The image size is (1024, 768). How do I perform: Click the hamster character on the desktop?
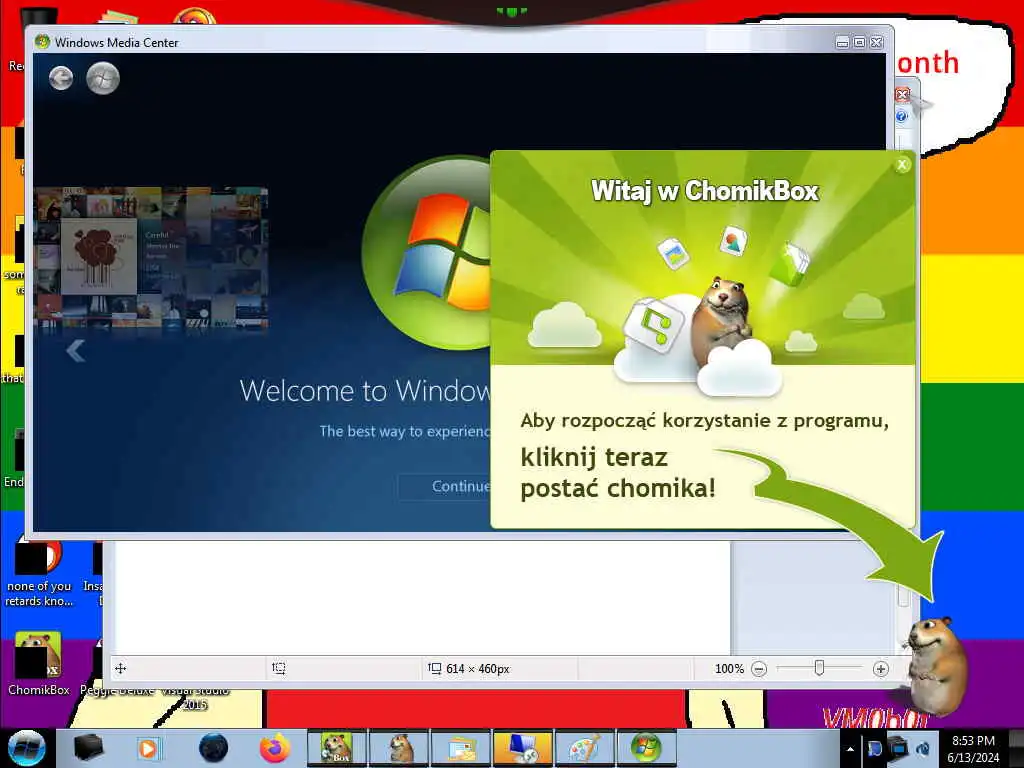935,665
